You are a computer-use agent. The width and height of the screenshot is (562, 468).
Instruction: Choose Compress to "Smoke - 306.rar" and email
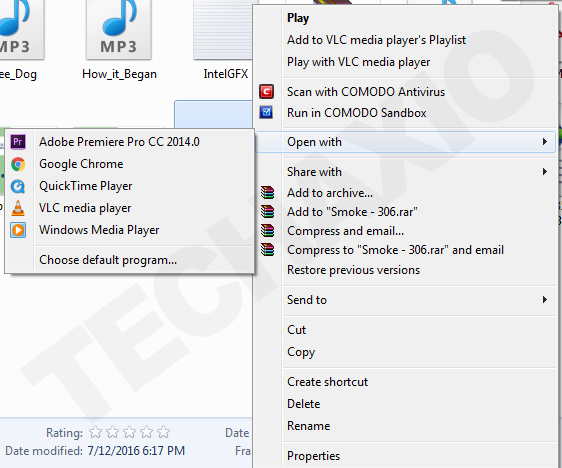coord(405,250)
